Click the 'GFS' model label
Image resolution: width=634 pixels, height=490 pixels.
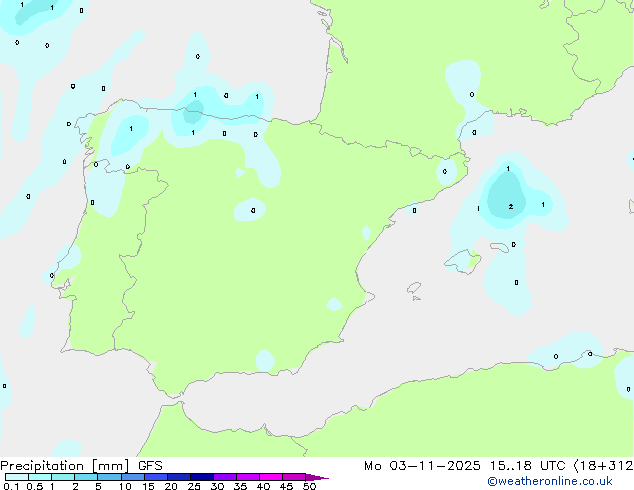(x=150, y=466)
